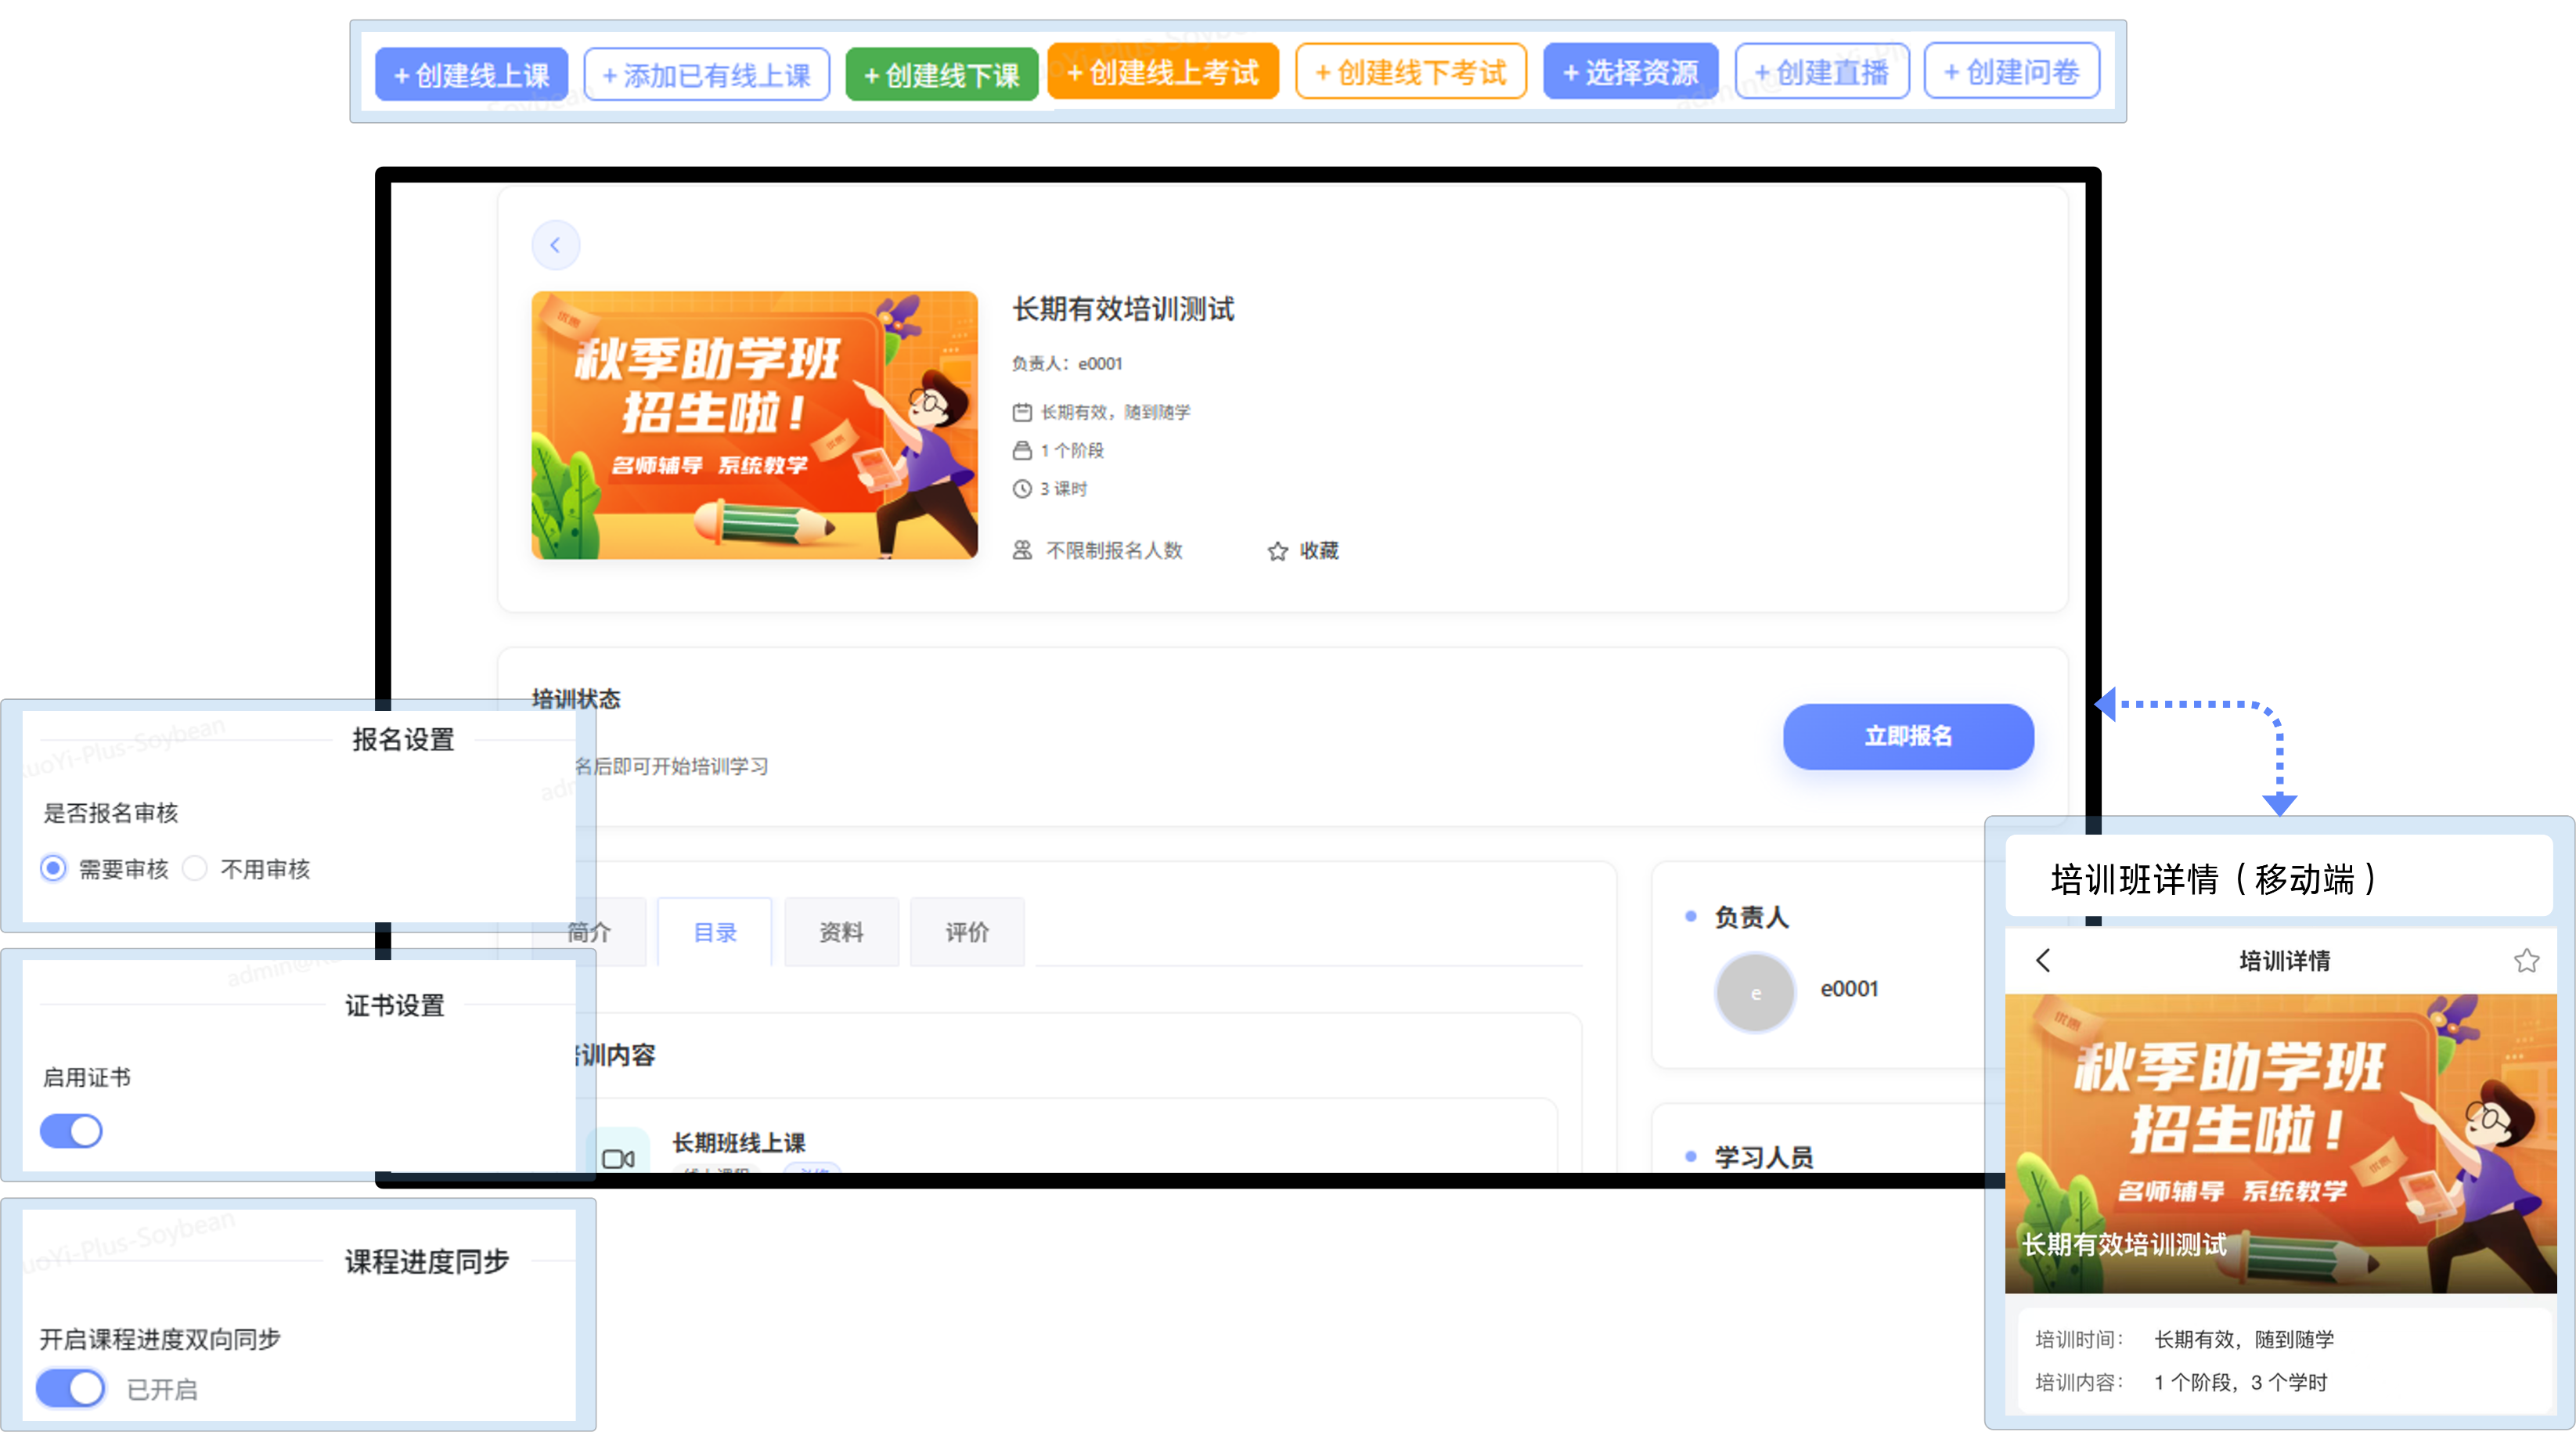Switch to the 简介 tab
2576x1432 pixels.
click(x=589, y=932)
